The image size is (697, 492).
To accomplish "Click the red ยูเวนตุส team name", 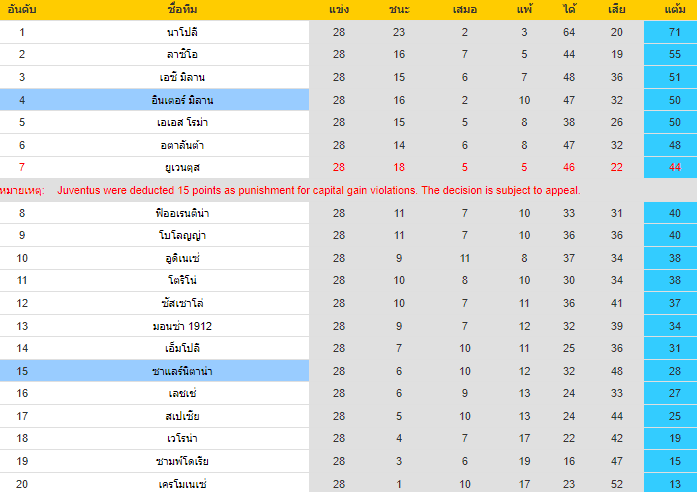I will click(182, 167).
